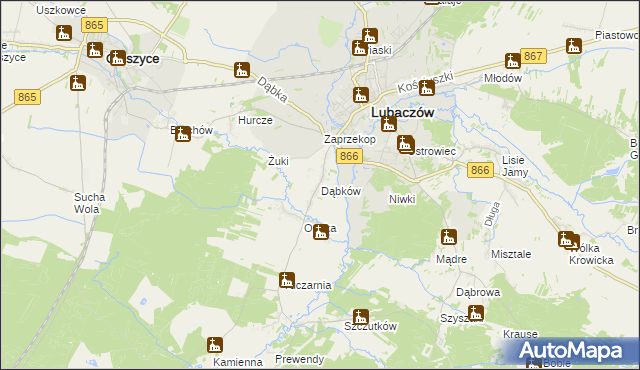Click the Lubaczów city label

coord(402,113)
